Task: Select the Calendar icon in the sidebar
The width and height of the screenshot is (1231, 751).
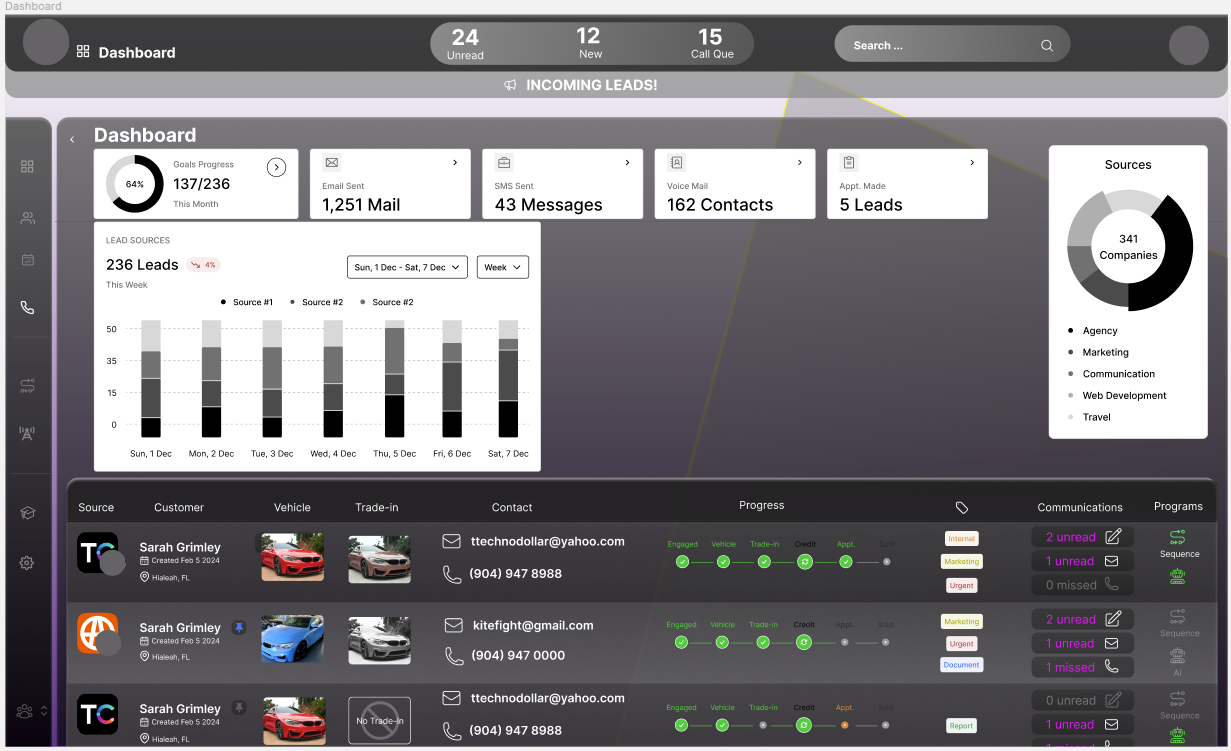Action: click(27, 260)
